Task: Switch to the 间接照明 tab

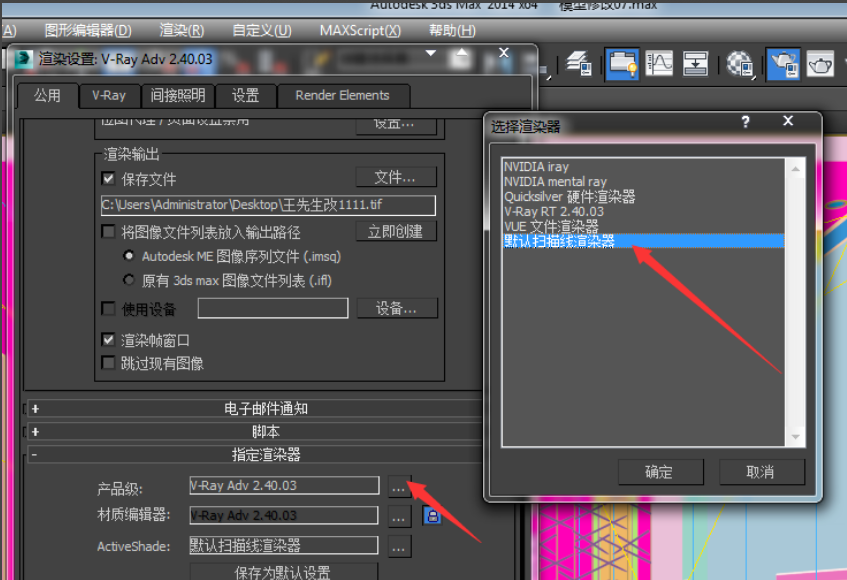Action: click(178, 96)
